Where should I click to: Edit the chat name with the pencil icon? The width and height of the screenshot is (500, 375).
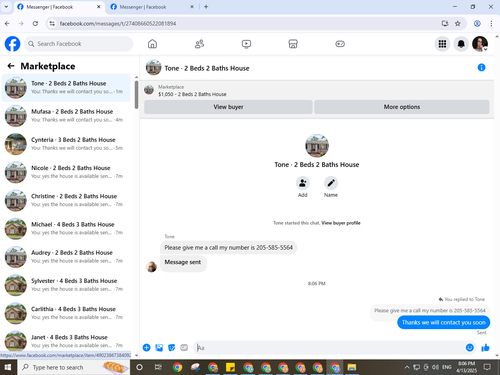pos(331,183)
